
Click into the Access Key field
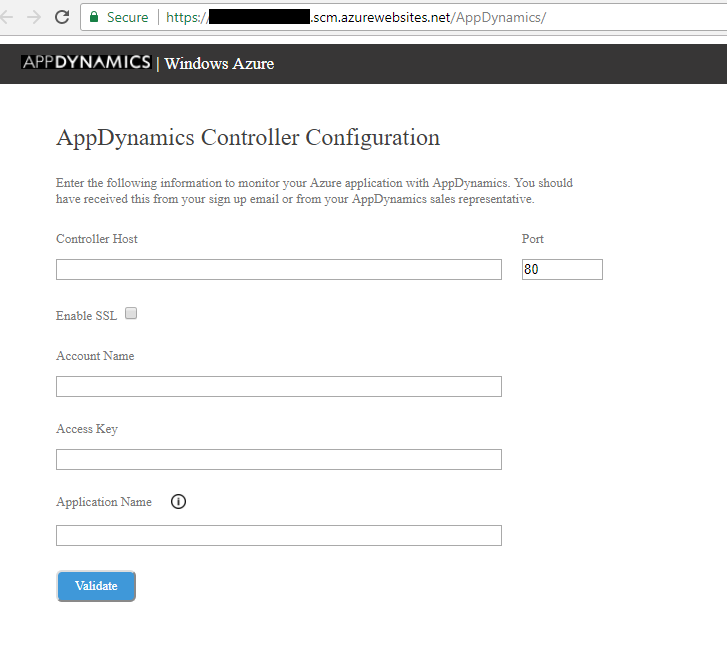coord(278,460)
